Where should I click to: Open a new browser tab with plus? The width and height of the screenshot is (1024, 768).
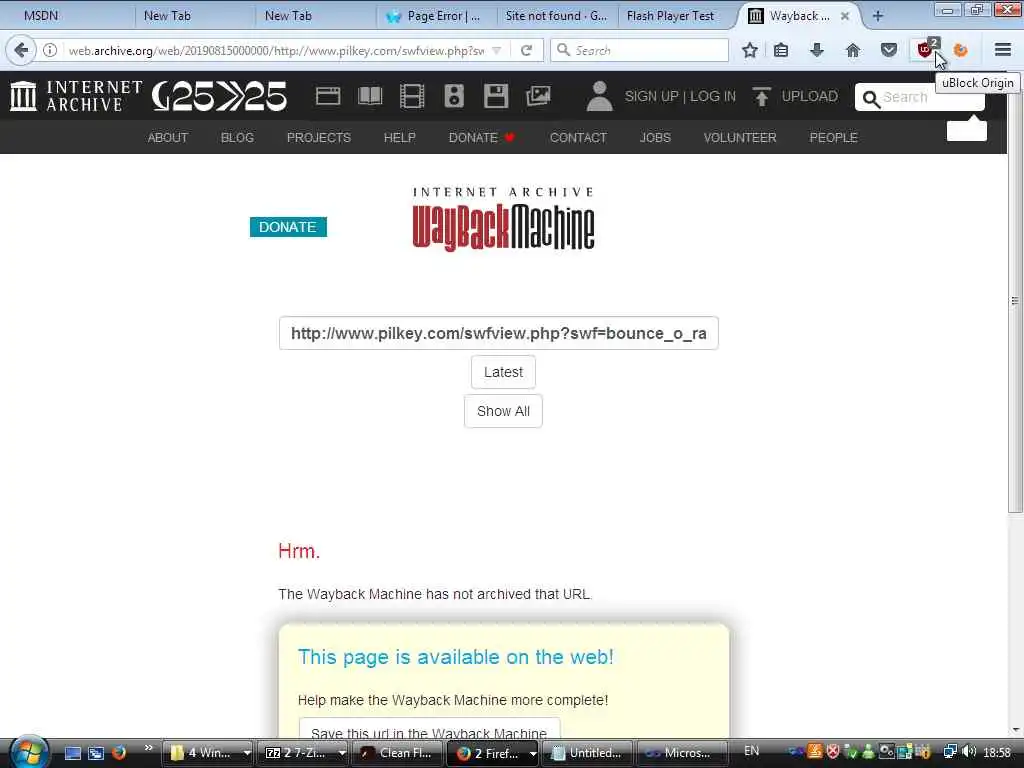878,16
